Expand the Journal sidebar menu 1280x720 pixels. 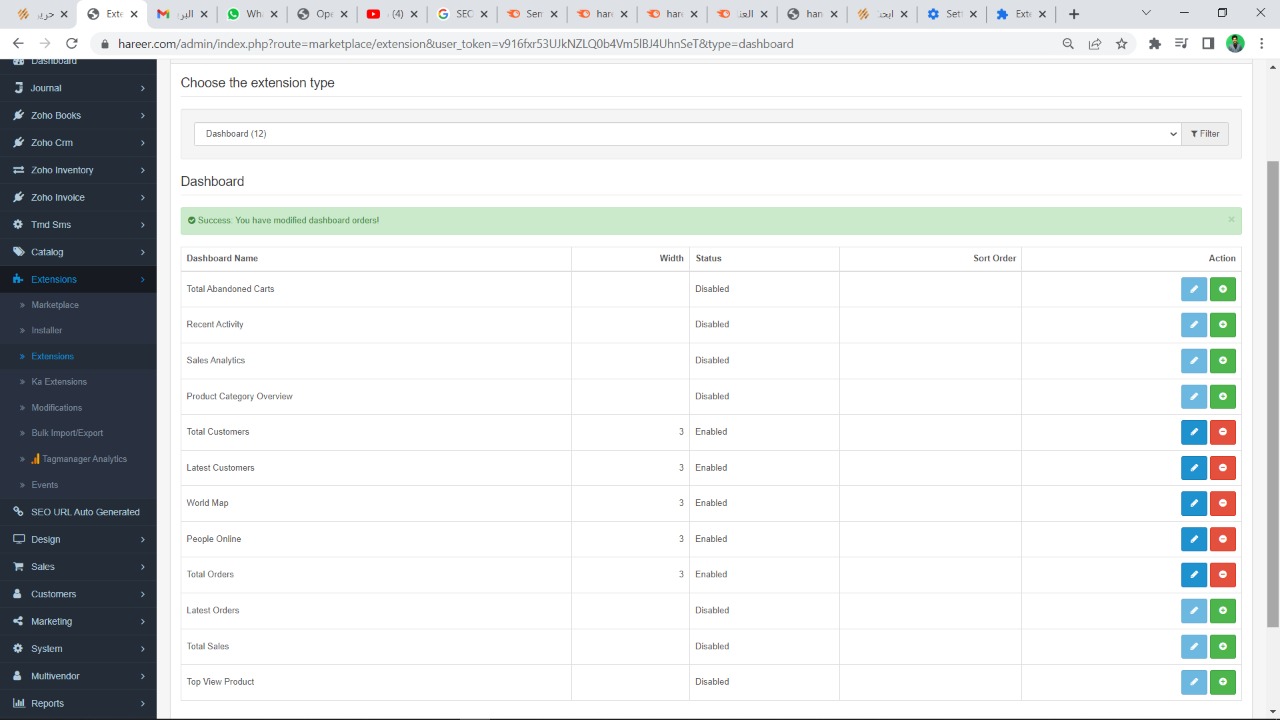pos(78,88)
